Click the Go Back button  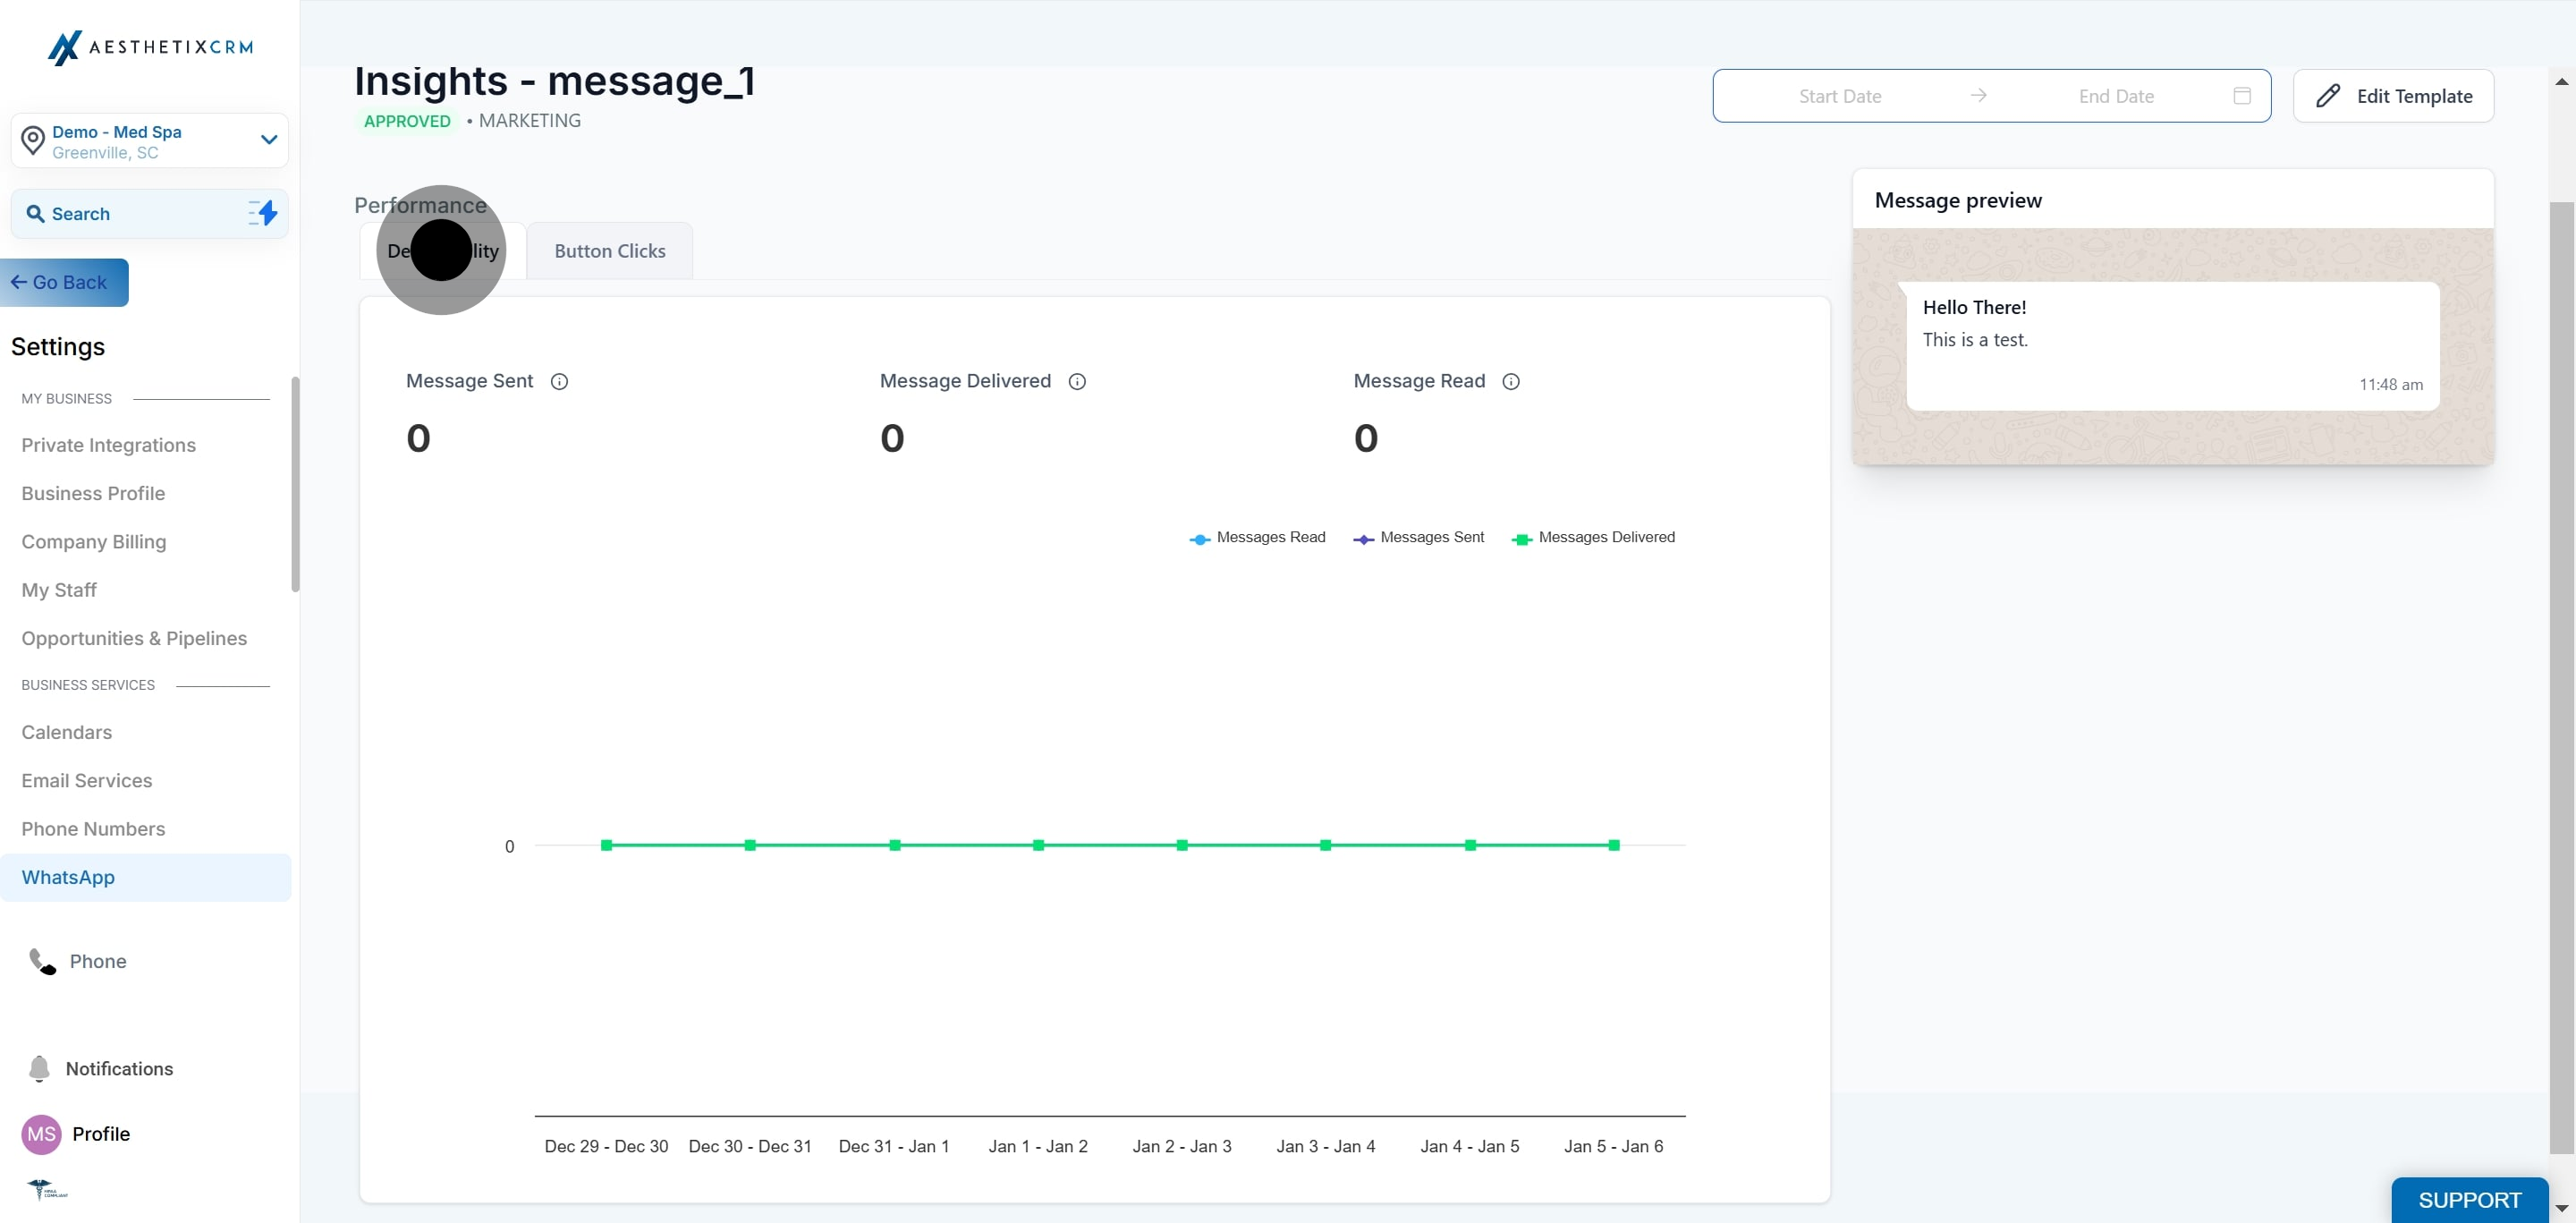pyautogui.click(x=64, y=282)
